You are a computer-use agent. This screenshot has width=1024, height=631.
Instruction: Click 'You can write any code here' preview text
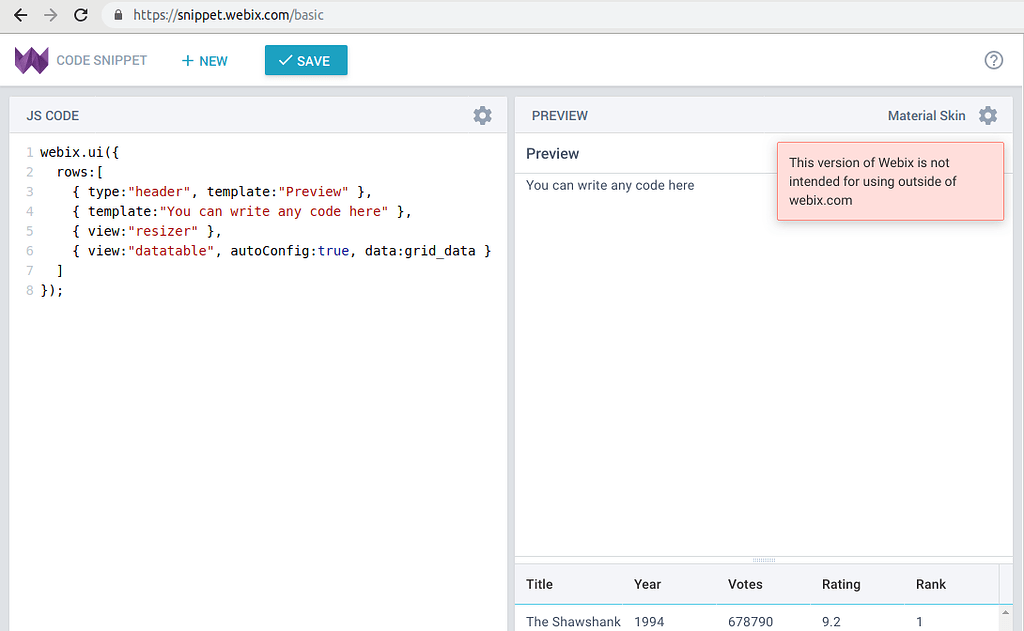point(610,186)
